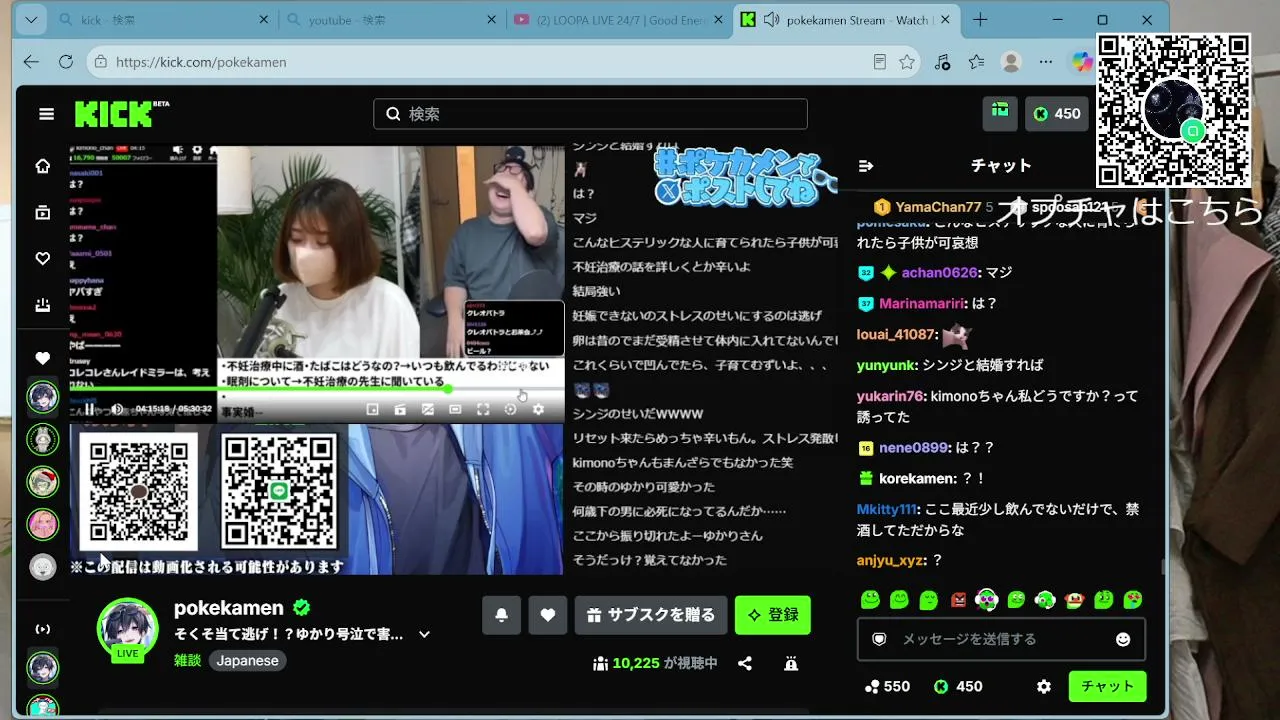Image resolution: width=1280 pixels, height=720 pixels.
Task: Switch to the 'youtube - 検索' browser tab
Action: point(392,20)
